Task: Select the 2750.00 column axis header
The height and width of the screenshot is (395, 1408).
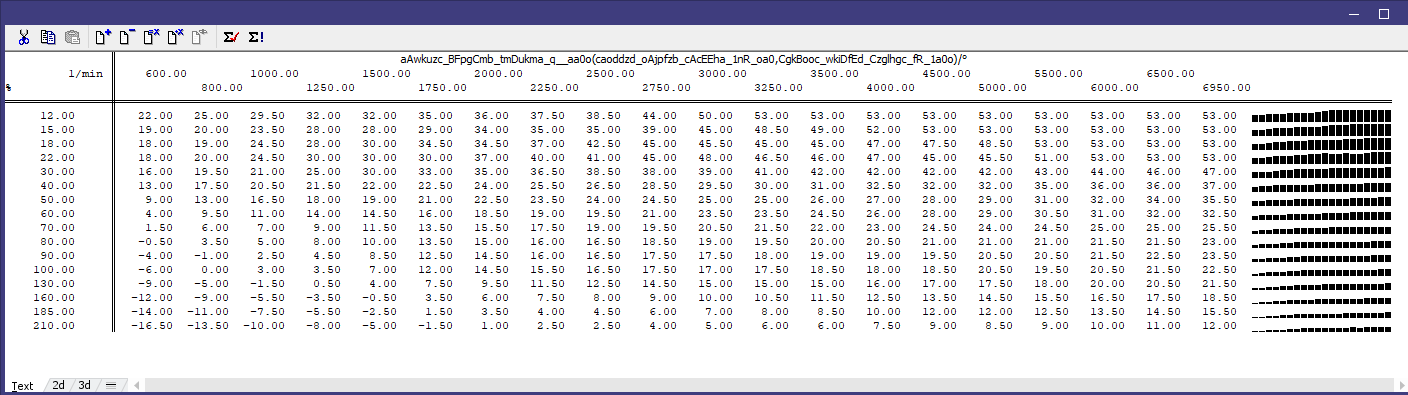Action: click(666, 88)
